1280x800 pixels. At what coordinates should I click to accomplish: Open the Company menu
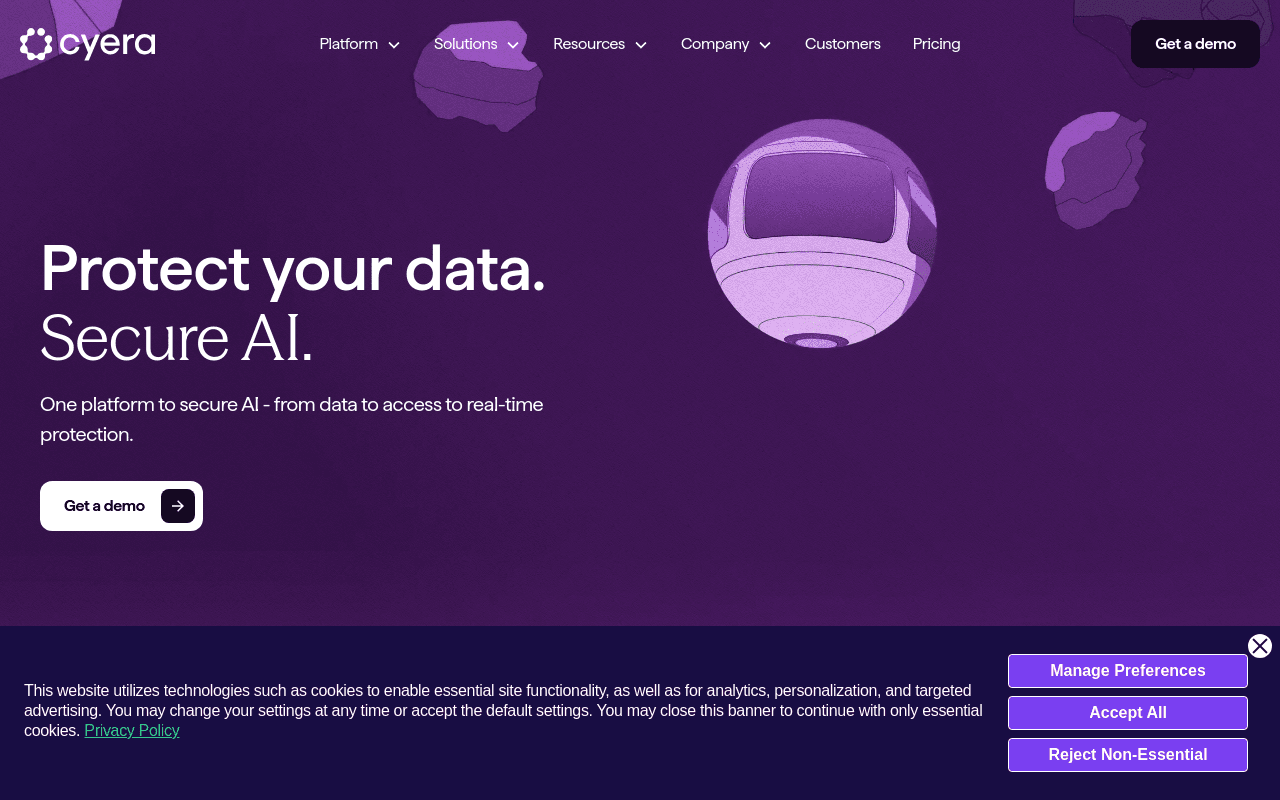pos(715,44)
